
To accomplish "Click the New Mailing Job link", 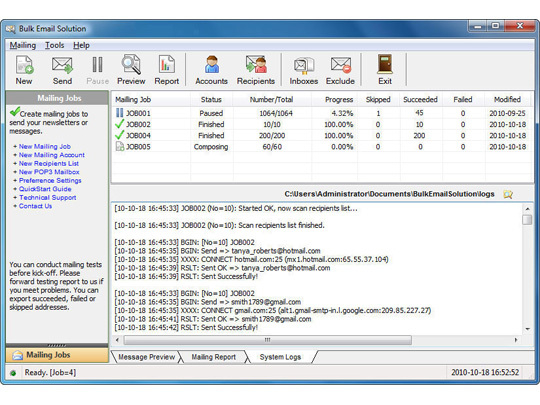I will pos(45,146).
